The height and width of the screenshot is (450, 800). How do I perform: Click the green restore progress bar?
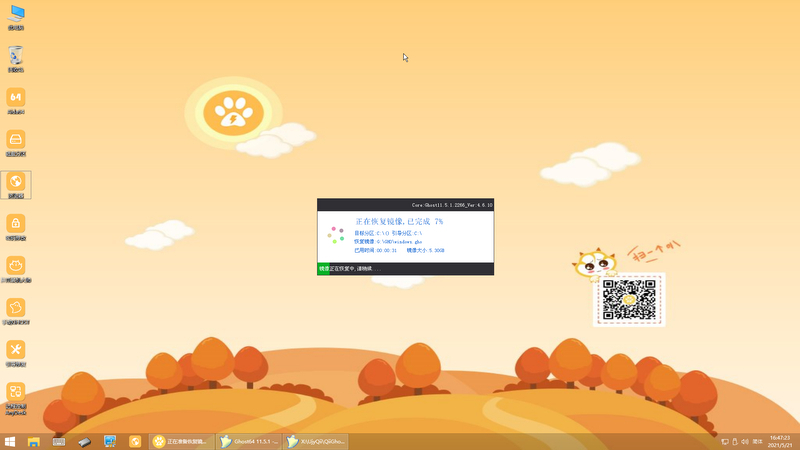pyautogui.click(x=324, y=269)
